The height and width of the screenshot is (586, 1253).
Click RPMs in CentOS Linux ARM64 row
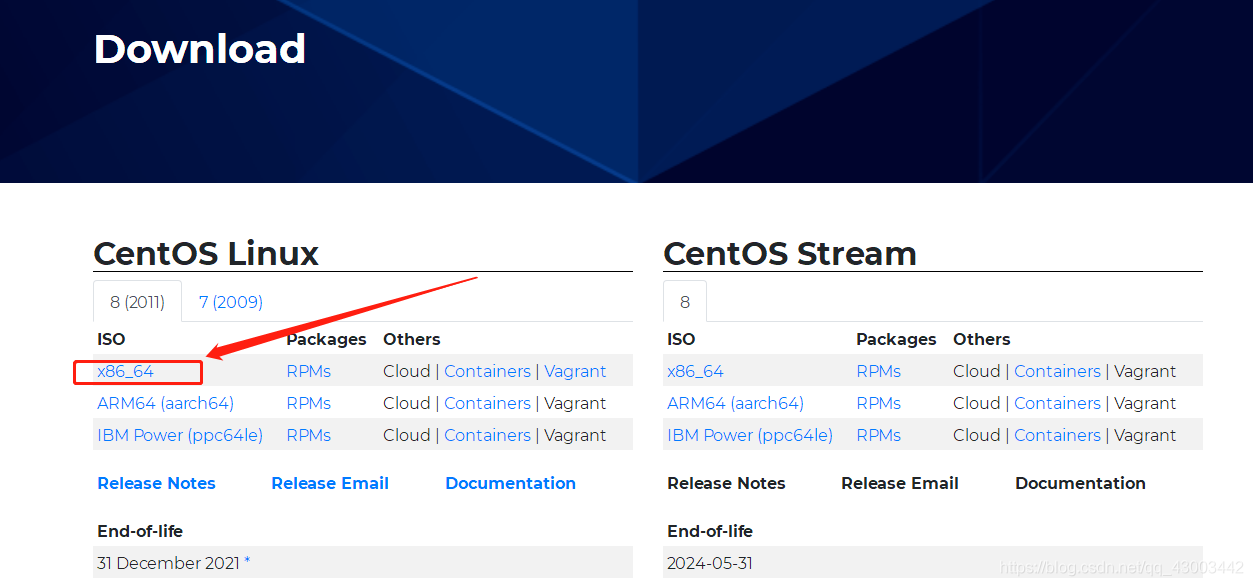[308, 403]
